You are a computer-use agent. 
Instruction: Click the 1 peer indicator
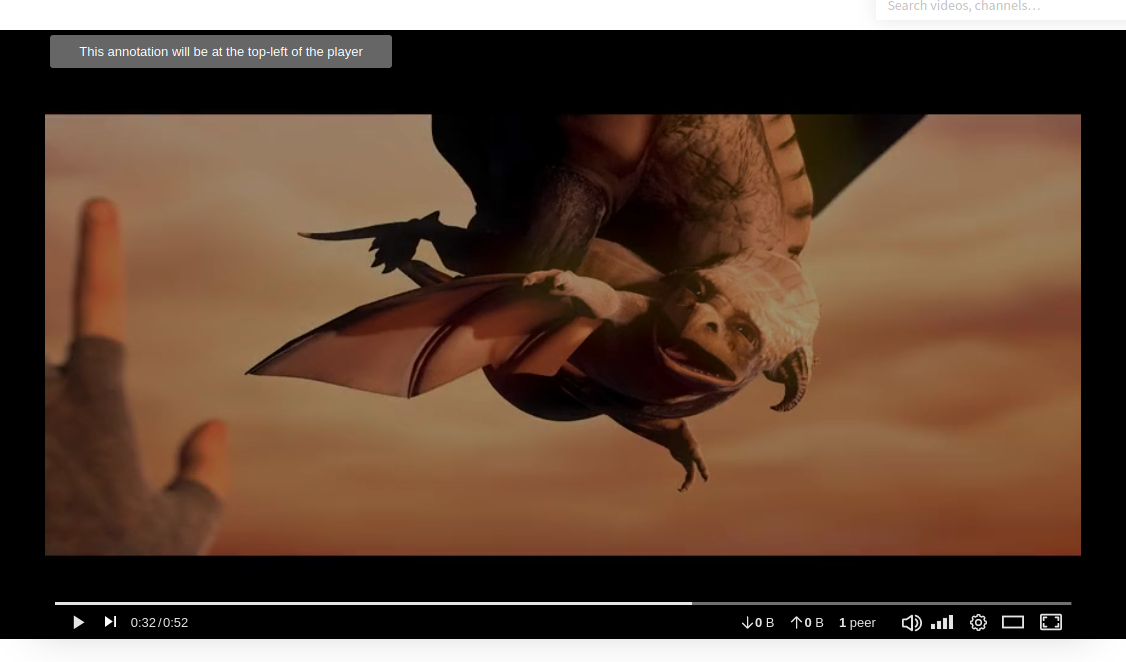[857, 622]
